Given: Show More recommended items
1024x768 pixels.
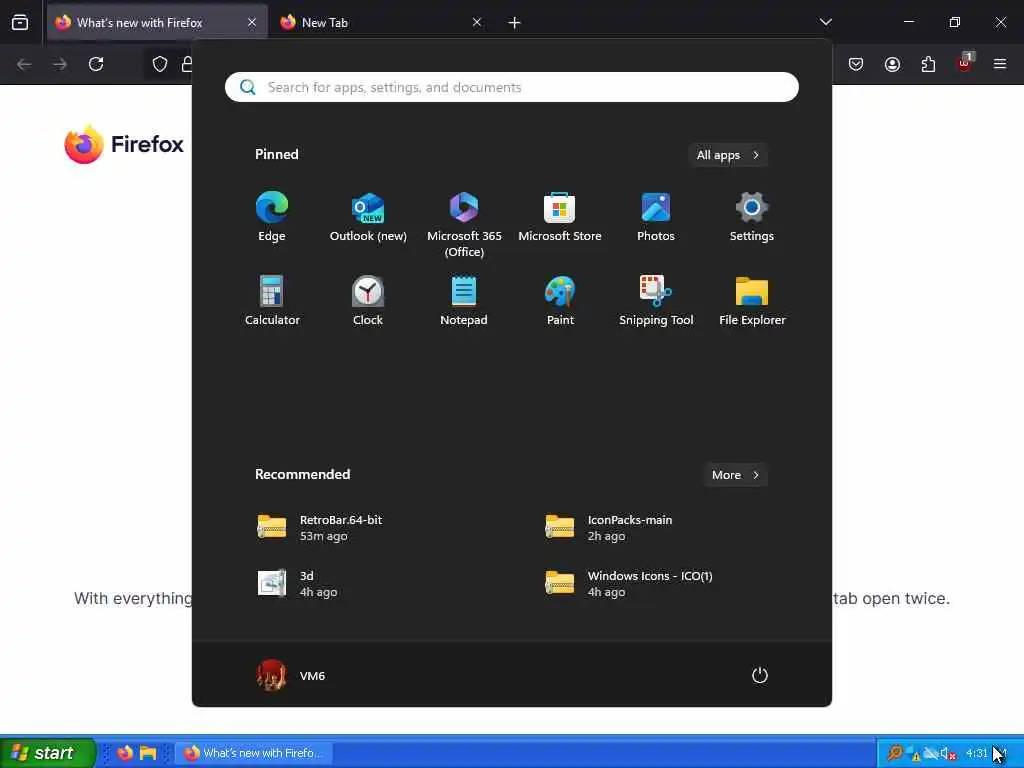Looking at the screenshot, I should (735, 475).
